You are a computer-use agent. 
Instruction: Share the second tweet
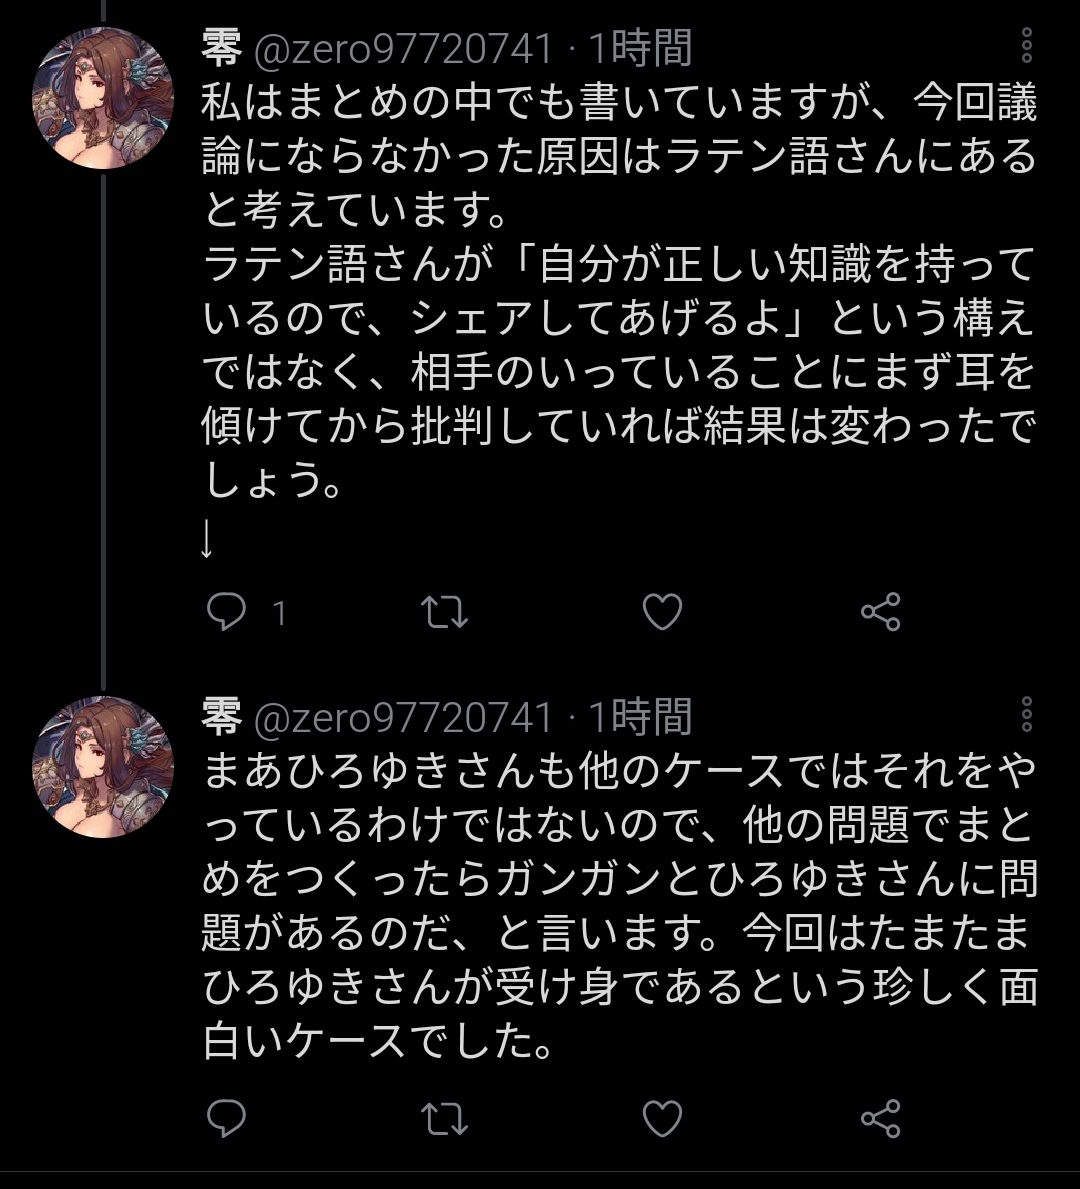[x=880, y=1118]
